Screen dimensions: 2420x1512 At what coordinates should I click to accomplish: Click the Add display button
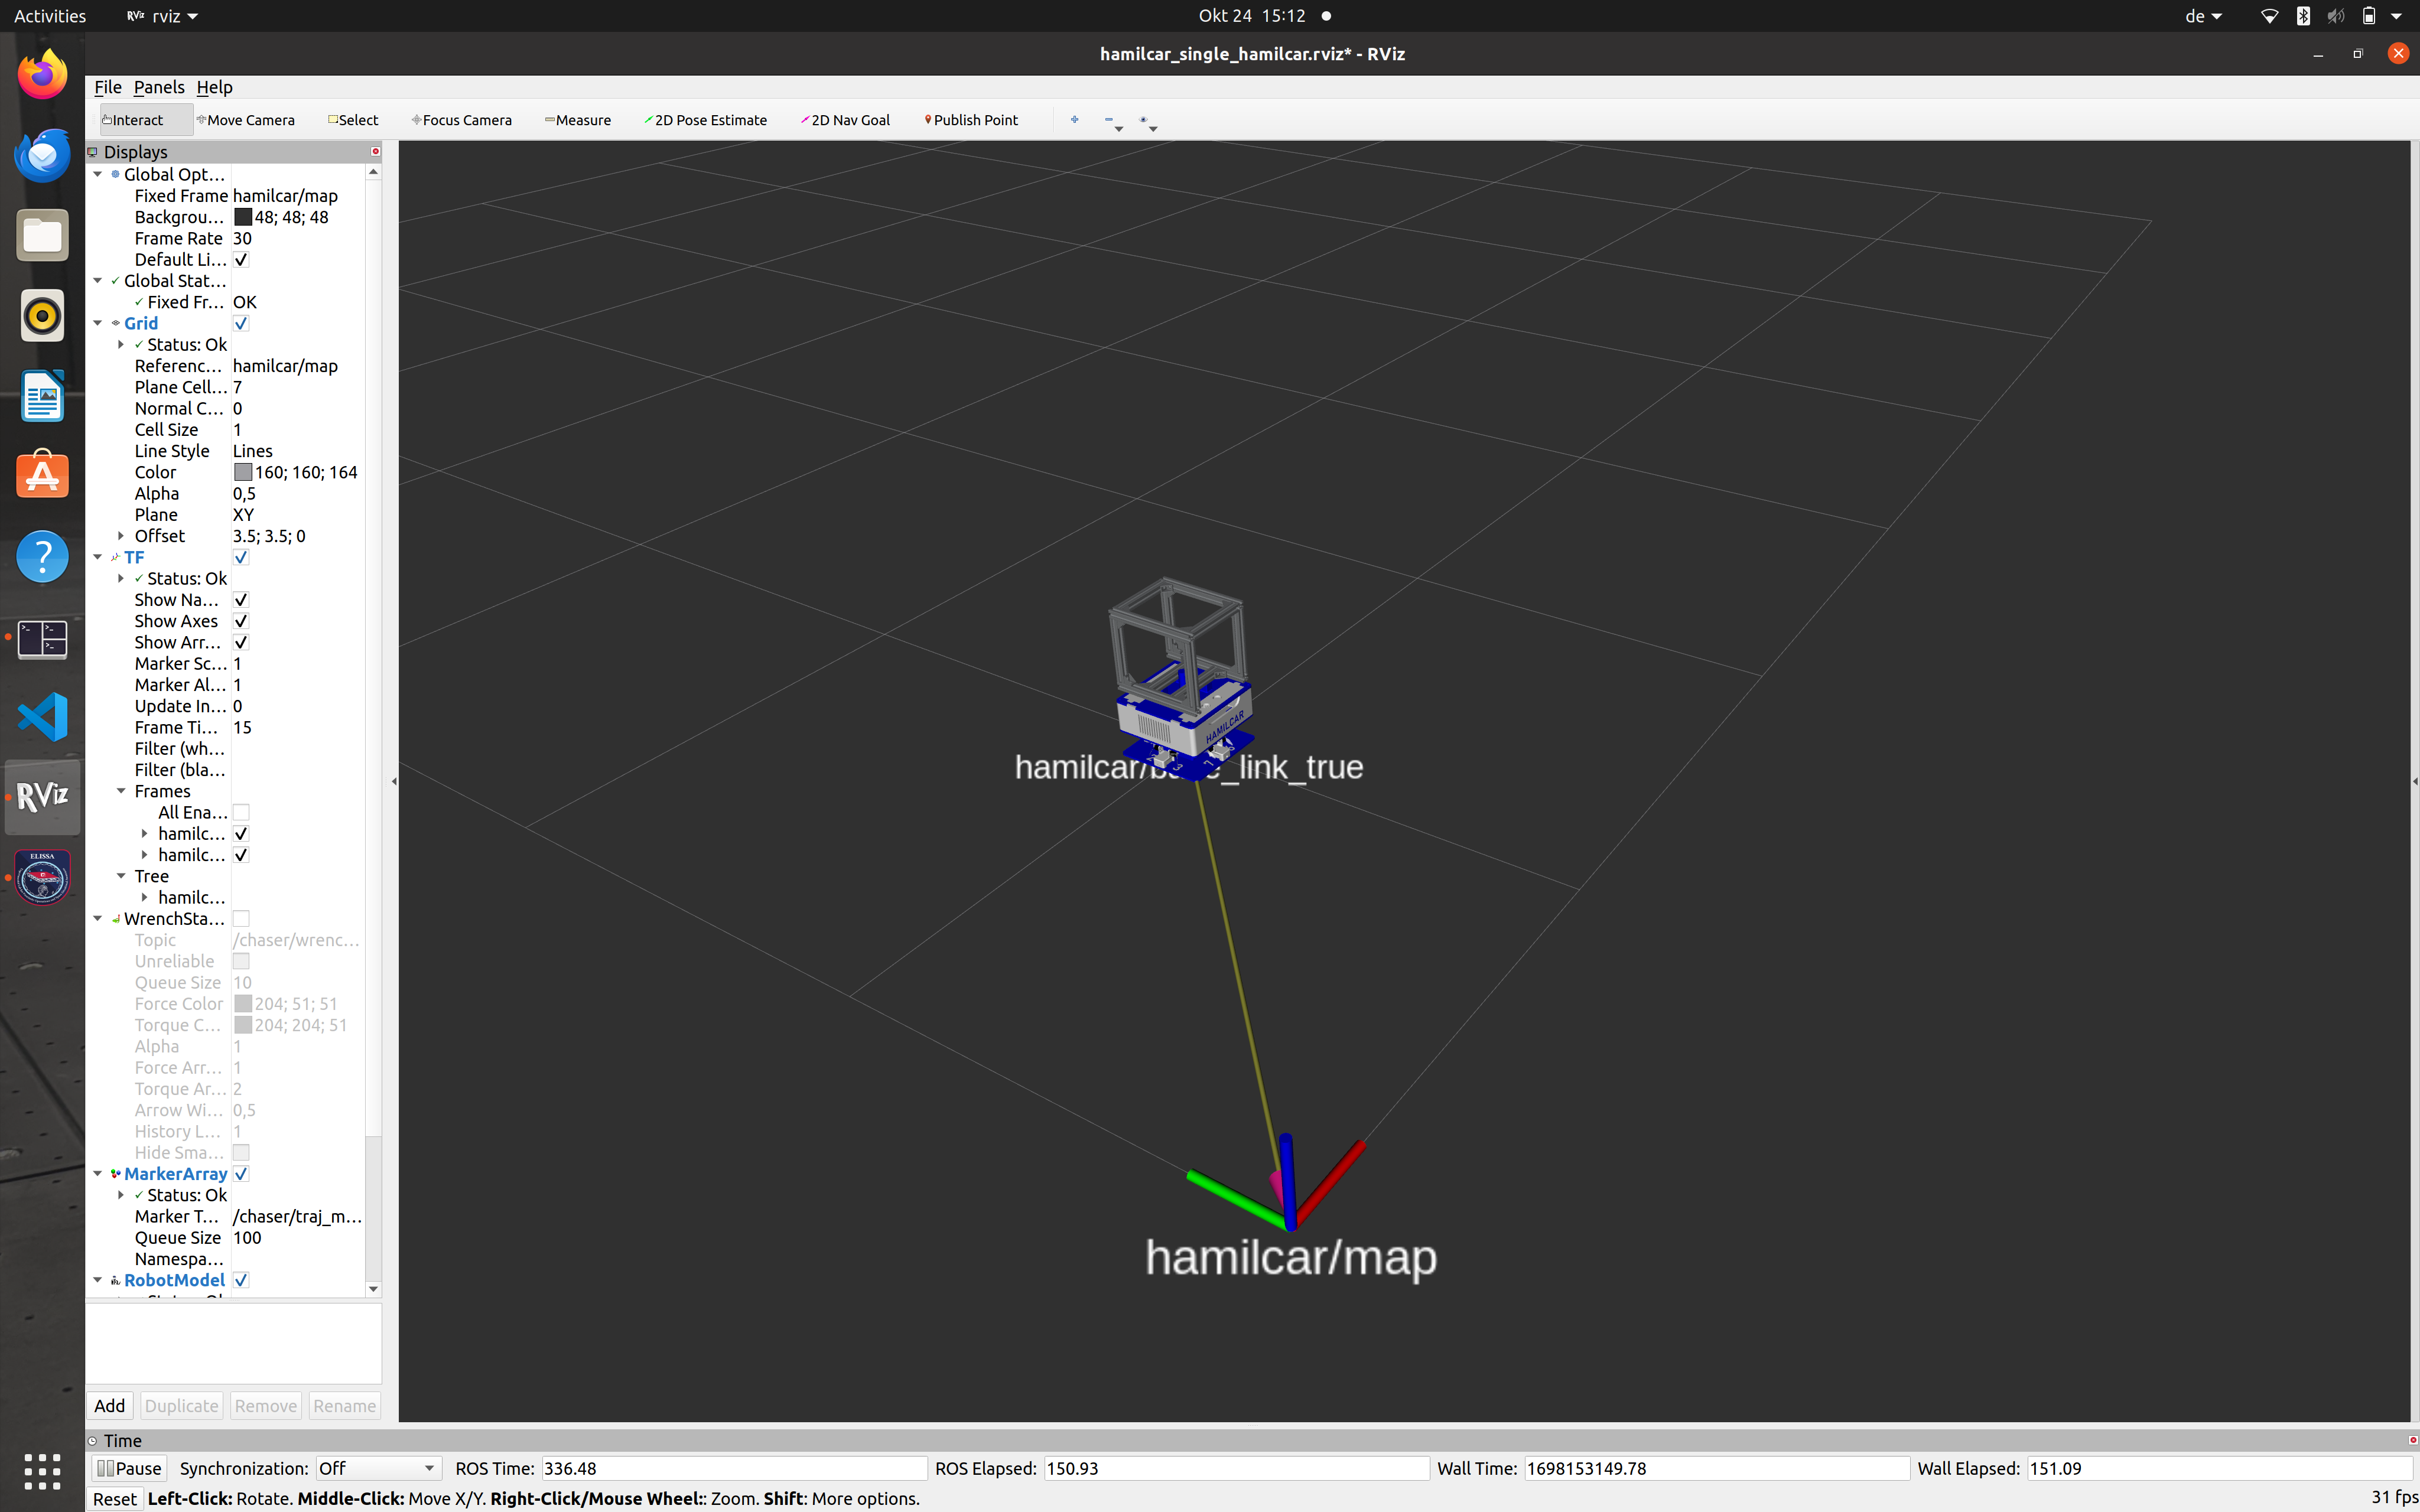pos(110,1405)
